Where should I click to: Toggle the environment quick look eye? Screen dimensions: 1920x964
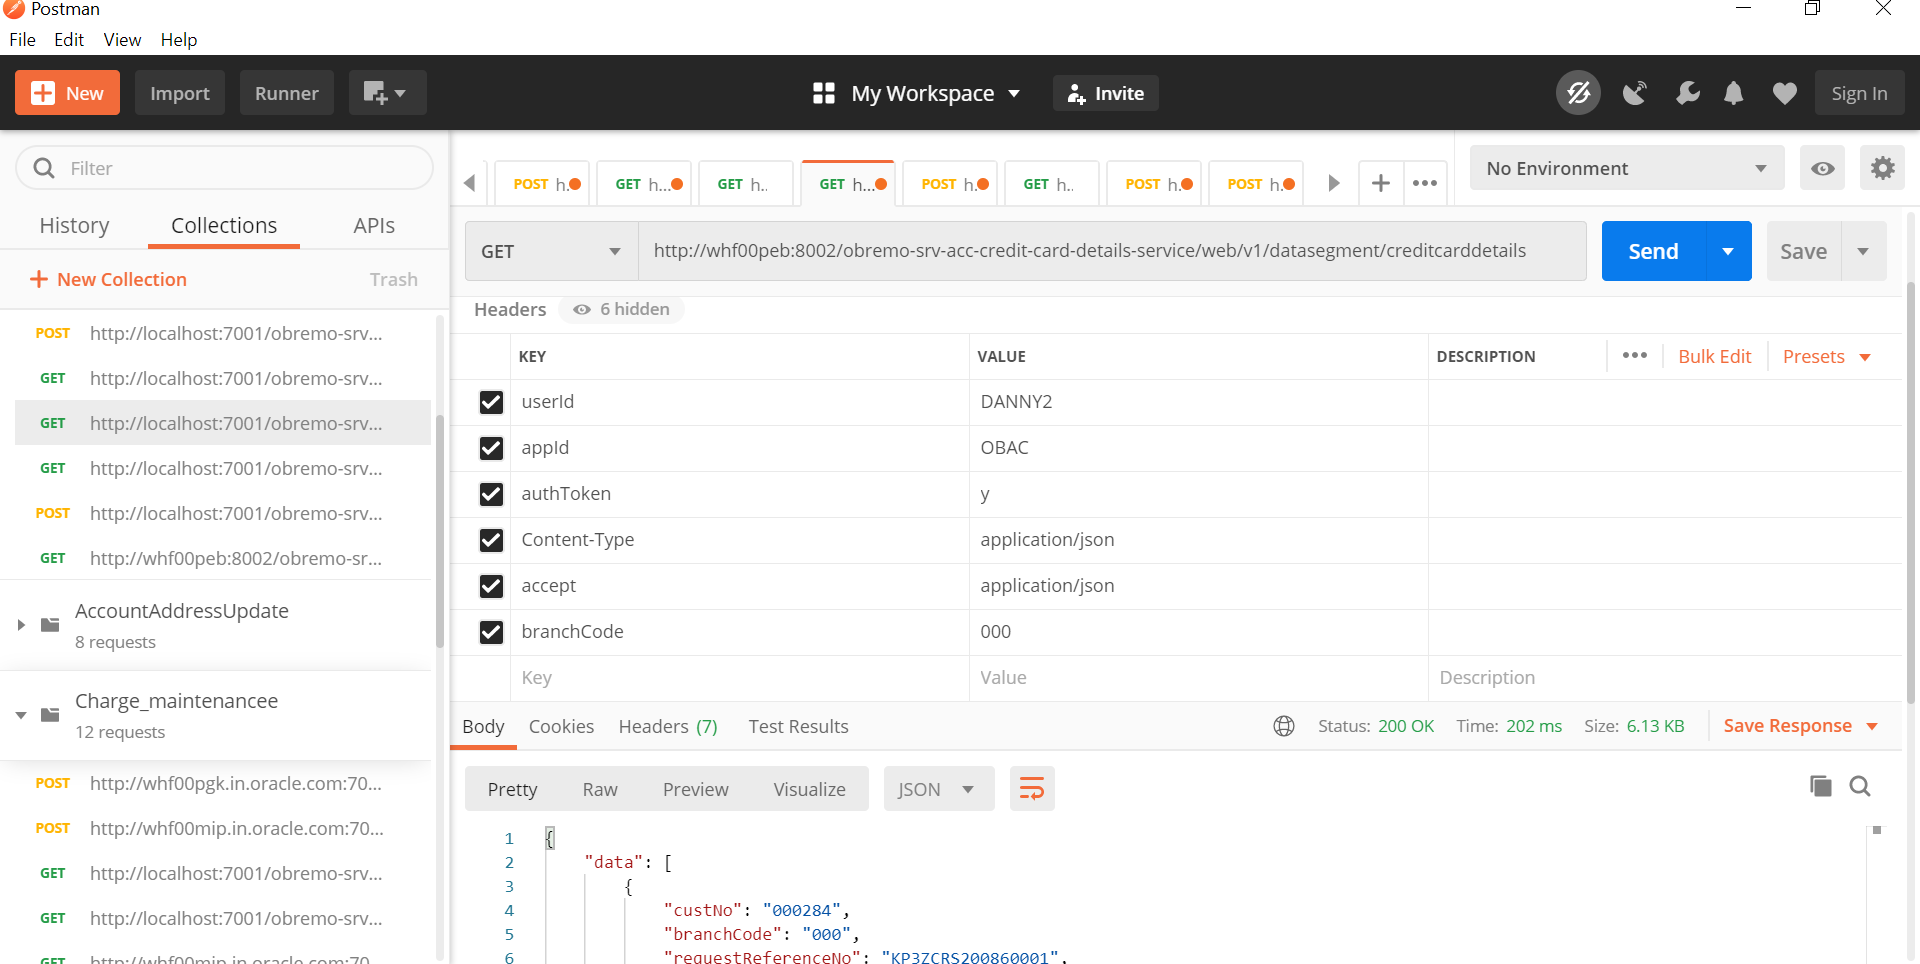(x=1822, y=168)
